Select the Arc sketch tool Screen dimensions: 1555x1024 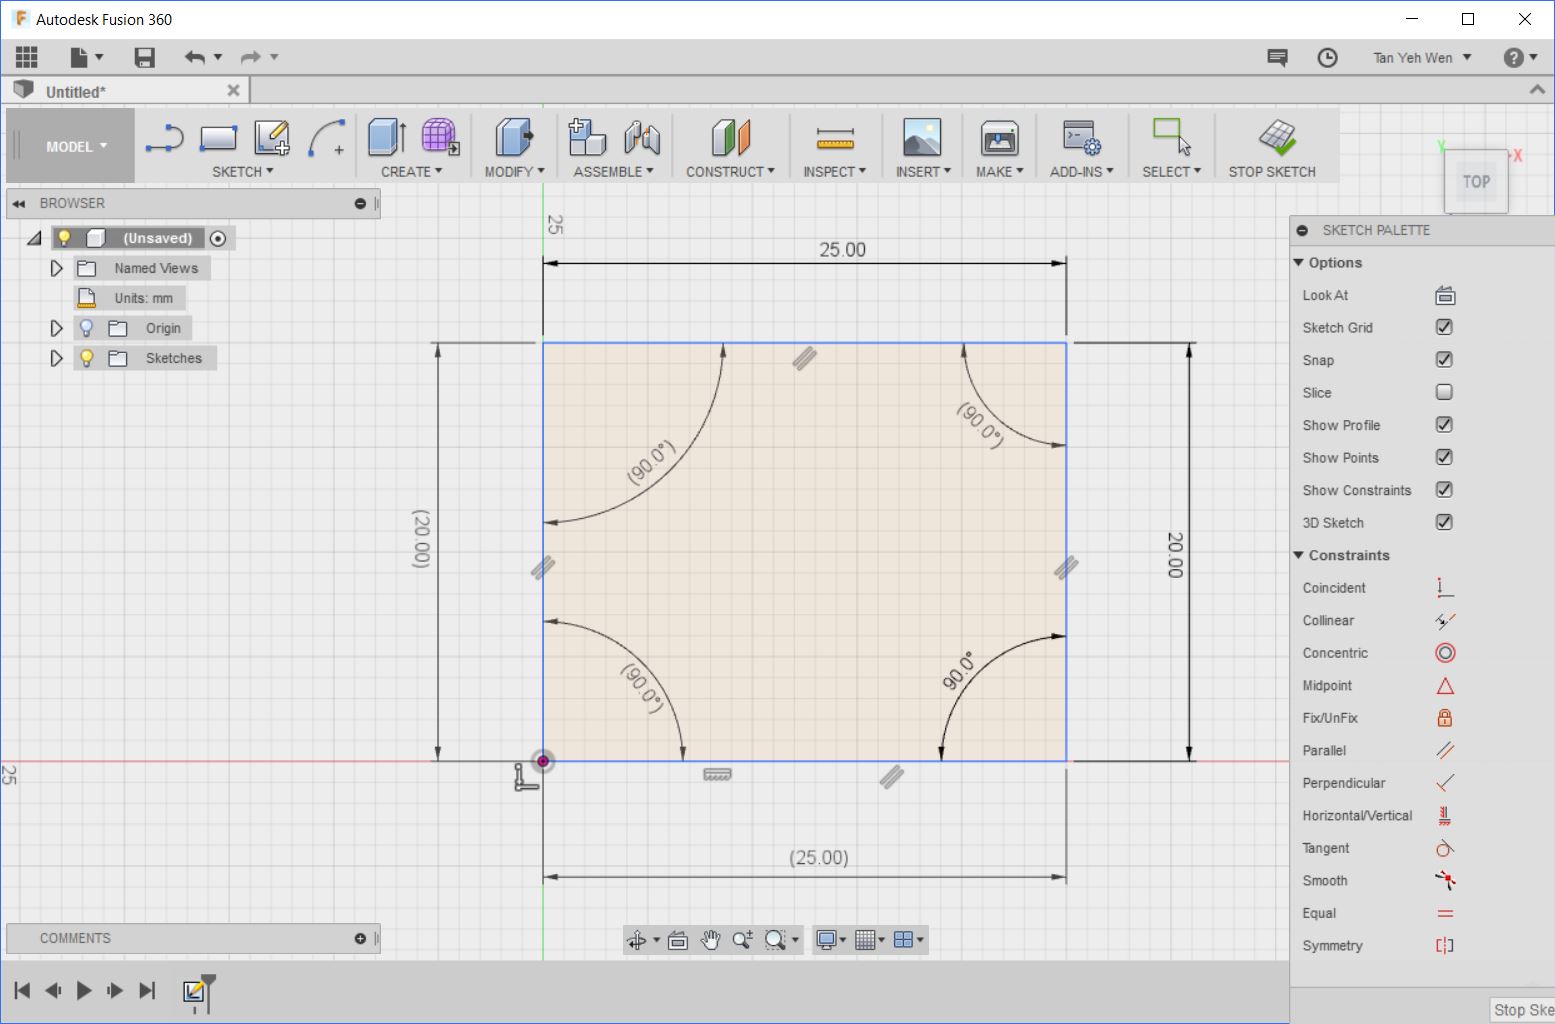coord(326,138)
